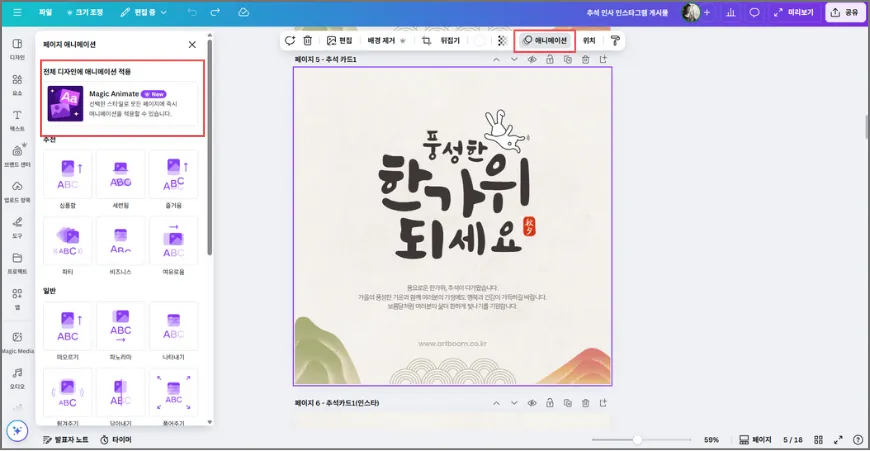Open the 브랜드 센터 sidebar tab
Screen dimensions: 870x451
pyautogui.click(x=17, y=156)
